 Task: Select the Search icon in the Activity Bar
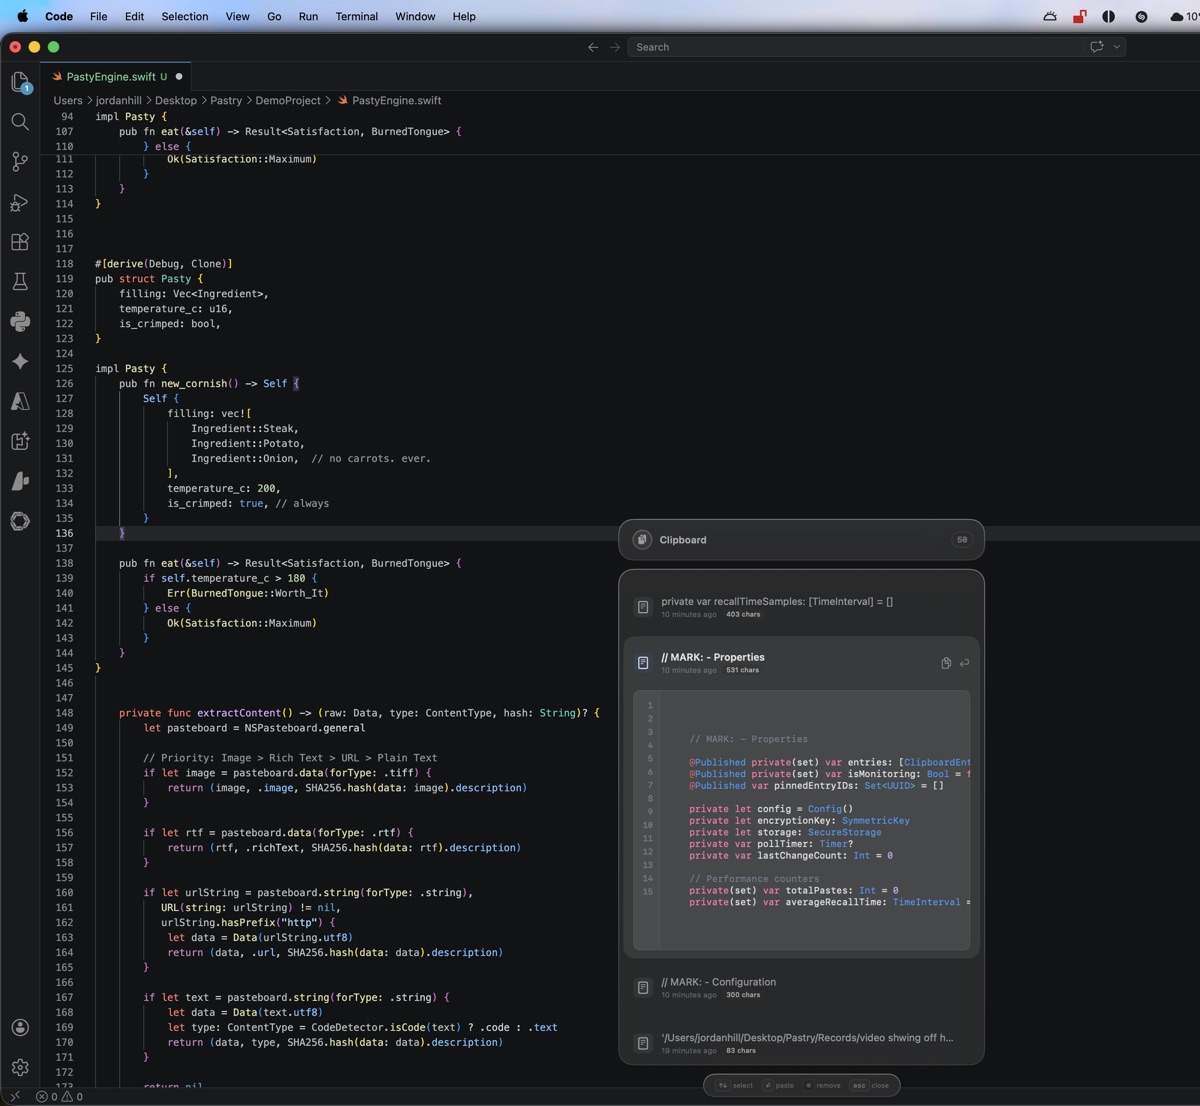tap(20, 122)
